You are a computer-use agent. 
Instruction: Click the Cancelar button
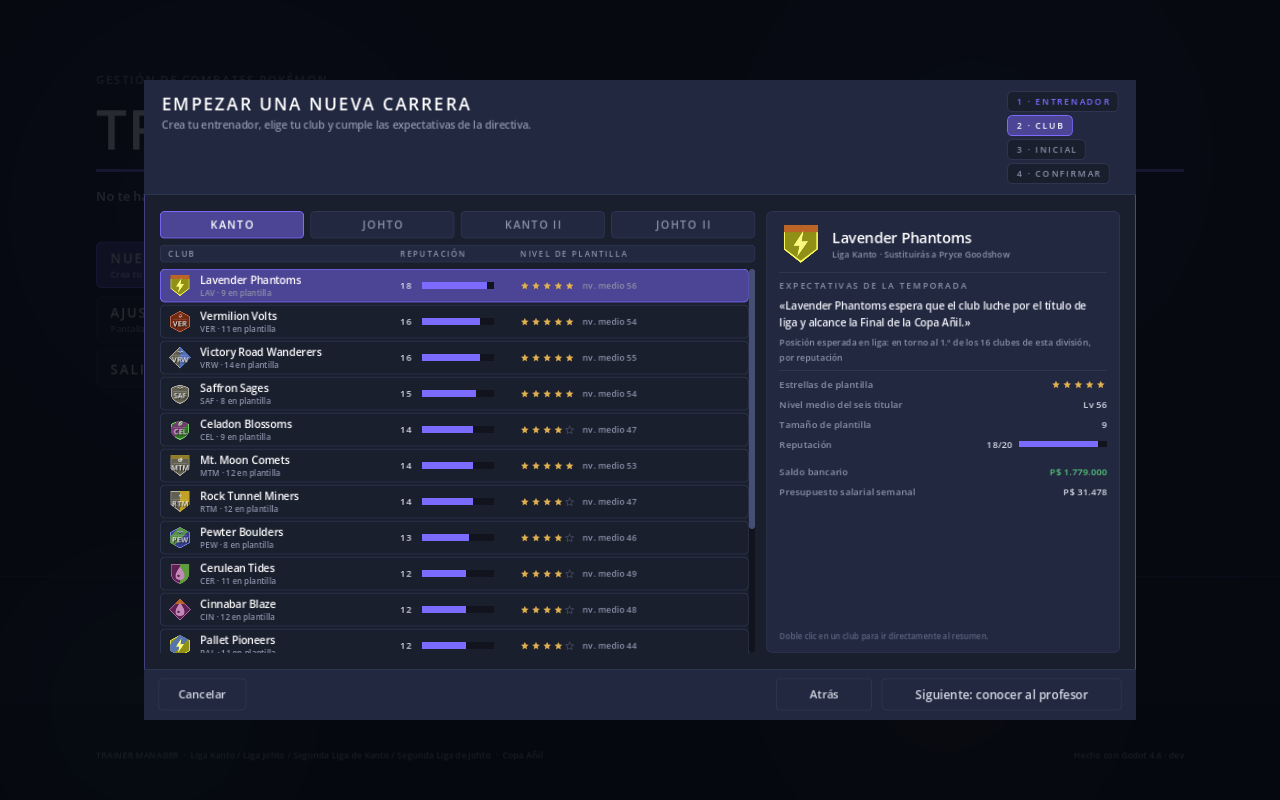coord(202,694)
